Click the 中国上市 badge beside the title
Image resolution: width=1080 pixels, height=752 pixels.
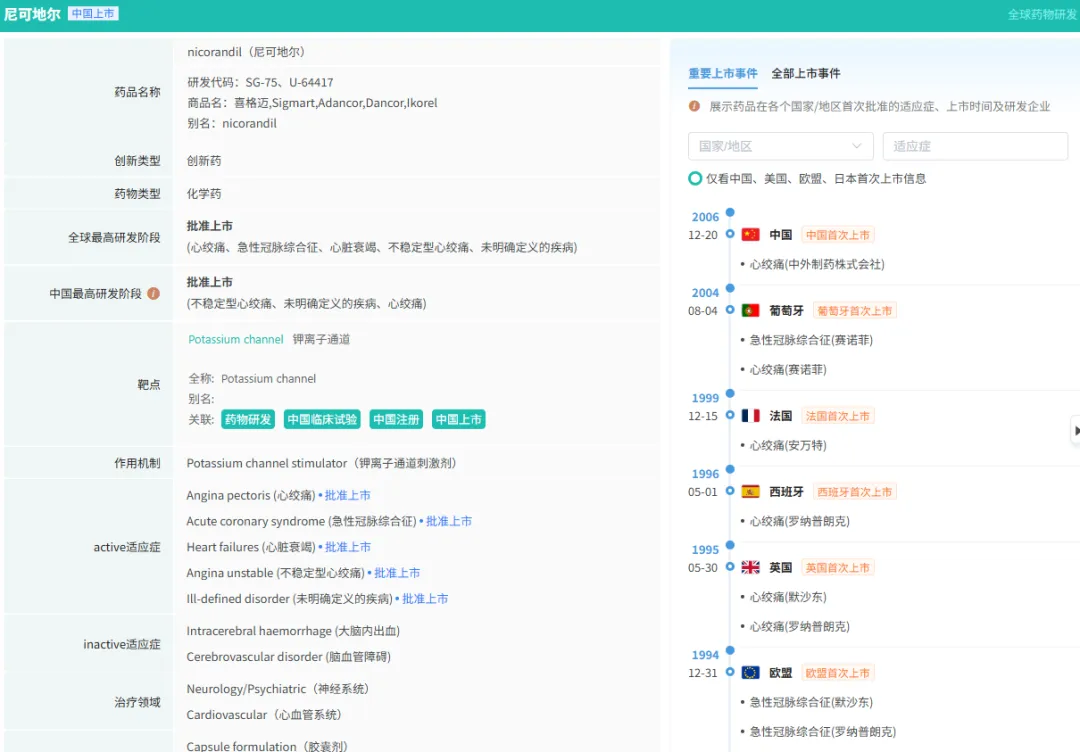[93, 14]
